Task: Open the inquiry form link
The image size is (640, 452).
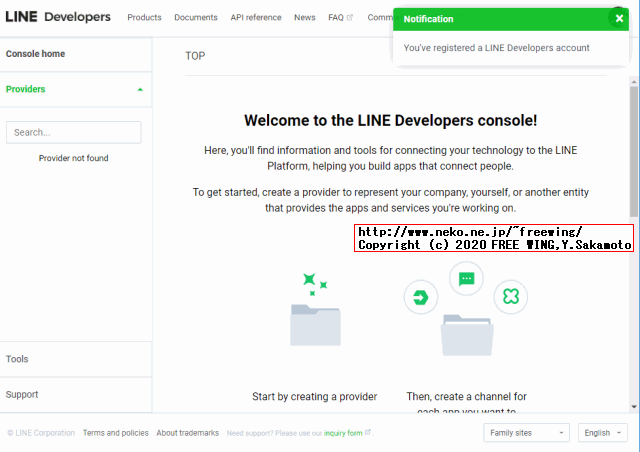Action: click(343, 433)
